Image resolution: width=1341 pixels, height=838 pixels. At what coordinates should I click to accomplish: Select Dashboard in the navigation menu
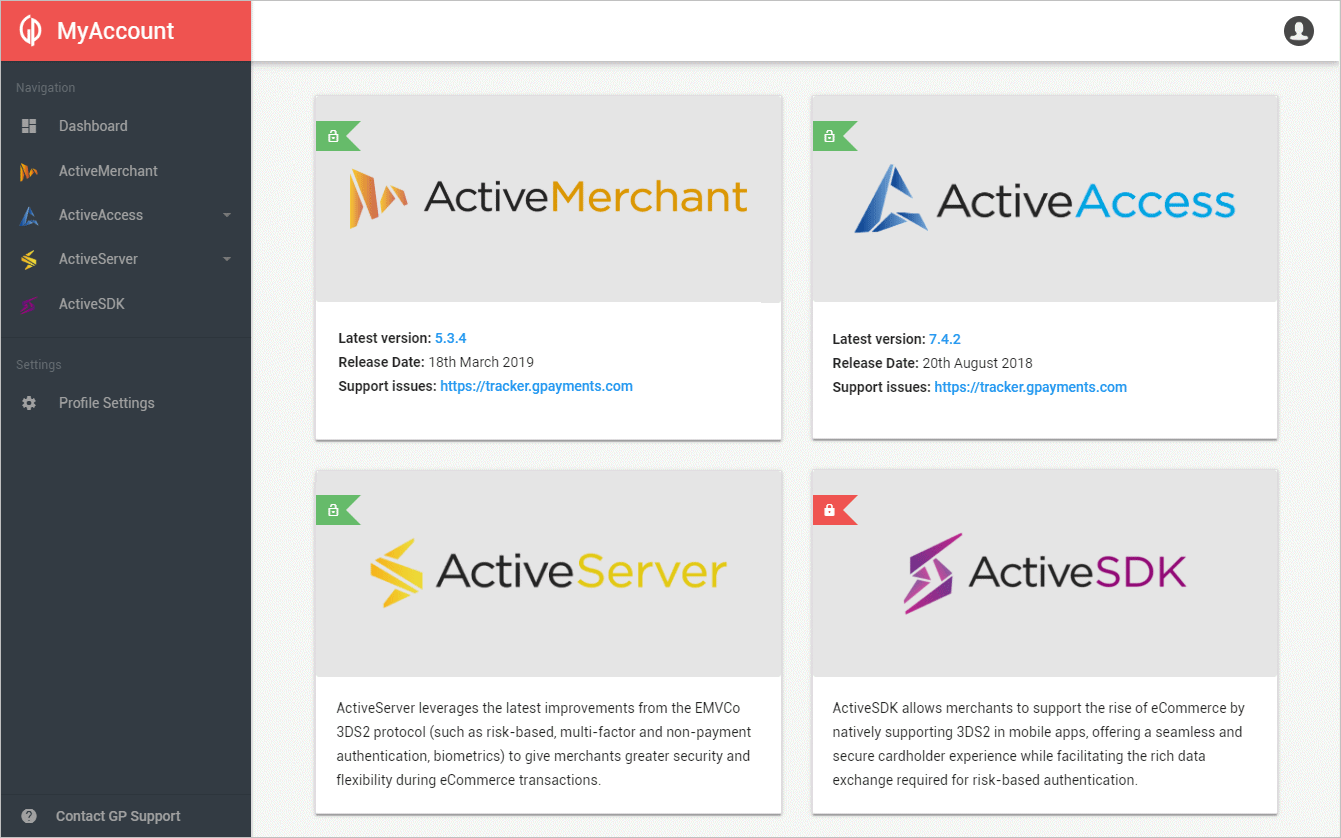point(94,125)
